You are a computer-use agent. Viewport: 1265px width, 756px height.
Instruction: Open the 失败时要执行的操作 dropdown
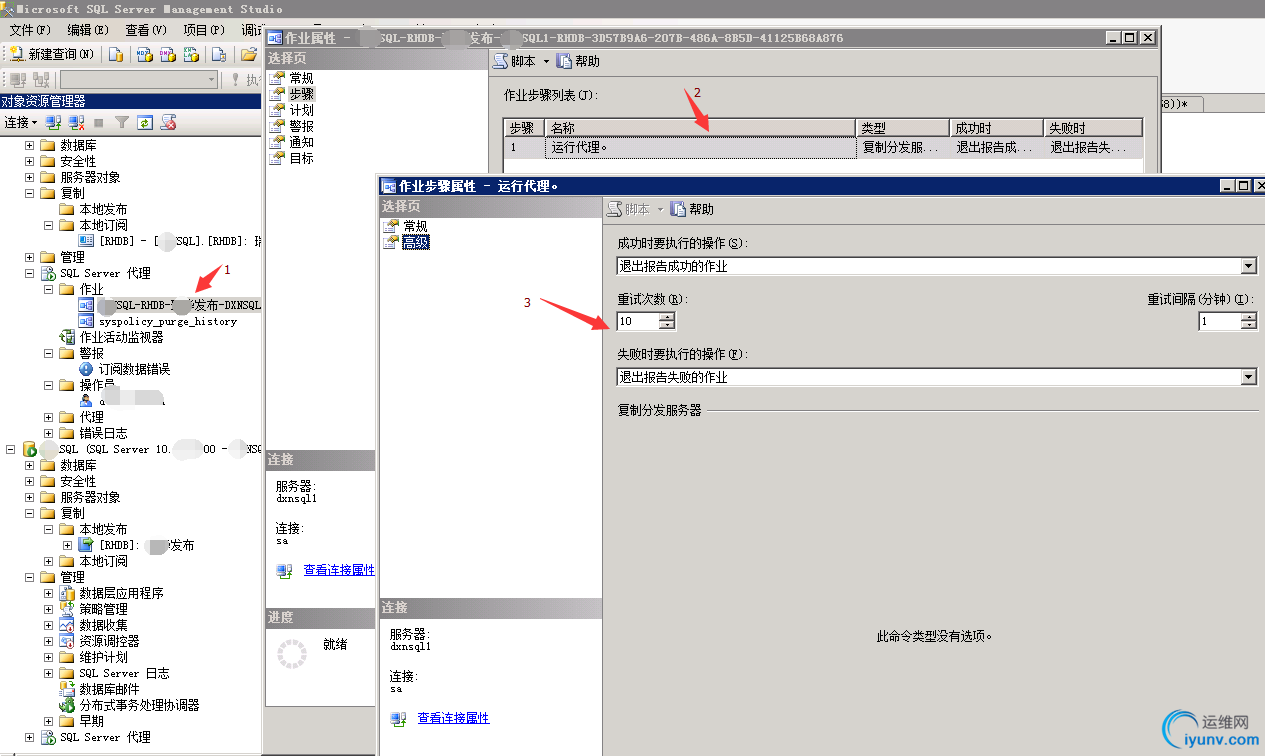pos(1248,377)
